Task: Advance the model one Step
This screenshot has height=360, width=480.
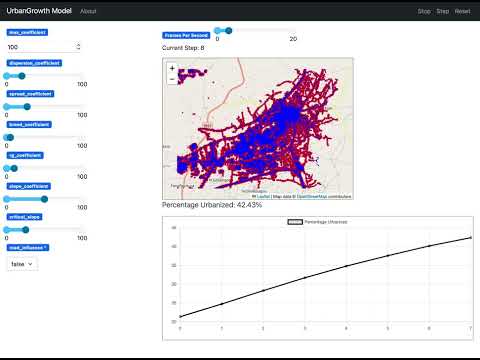Action: [443, 11]
